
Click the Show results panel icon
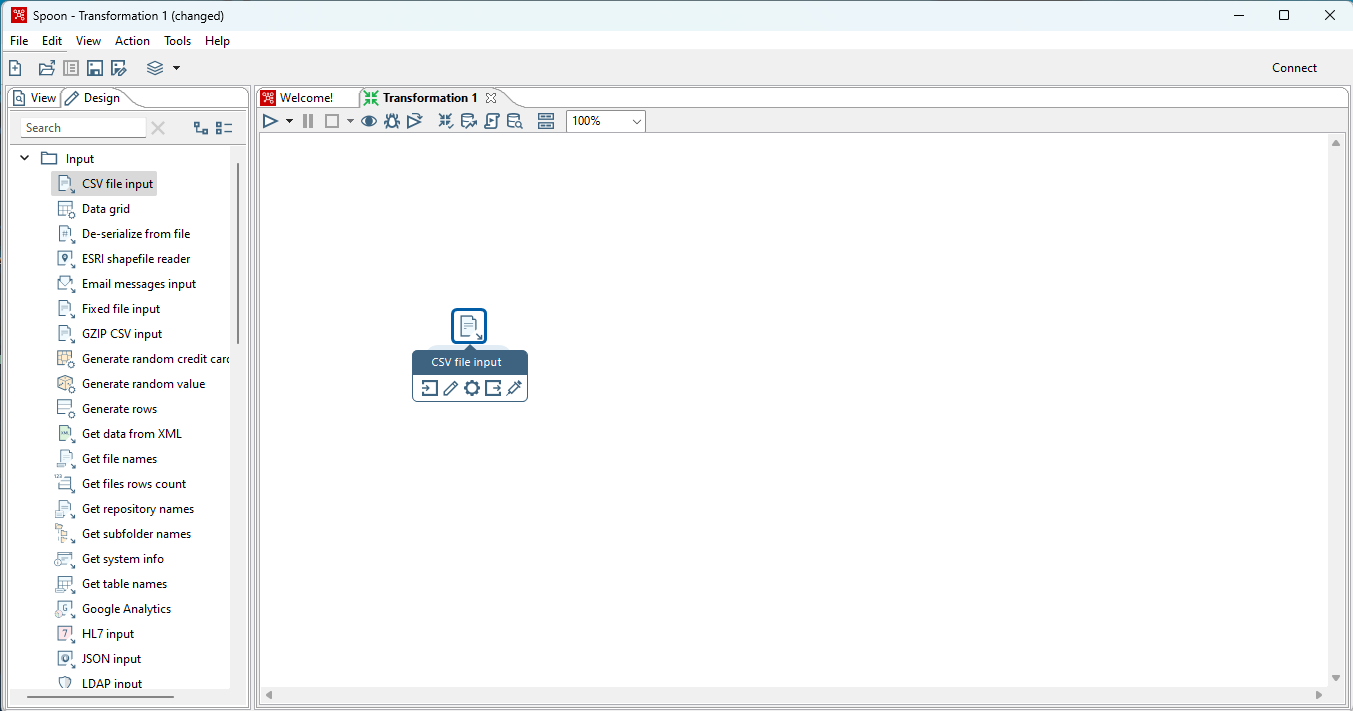coord(546,121)
